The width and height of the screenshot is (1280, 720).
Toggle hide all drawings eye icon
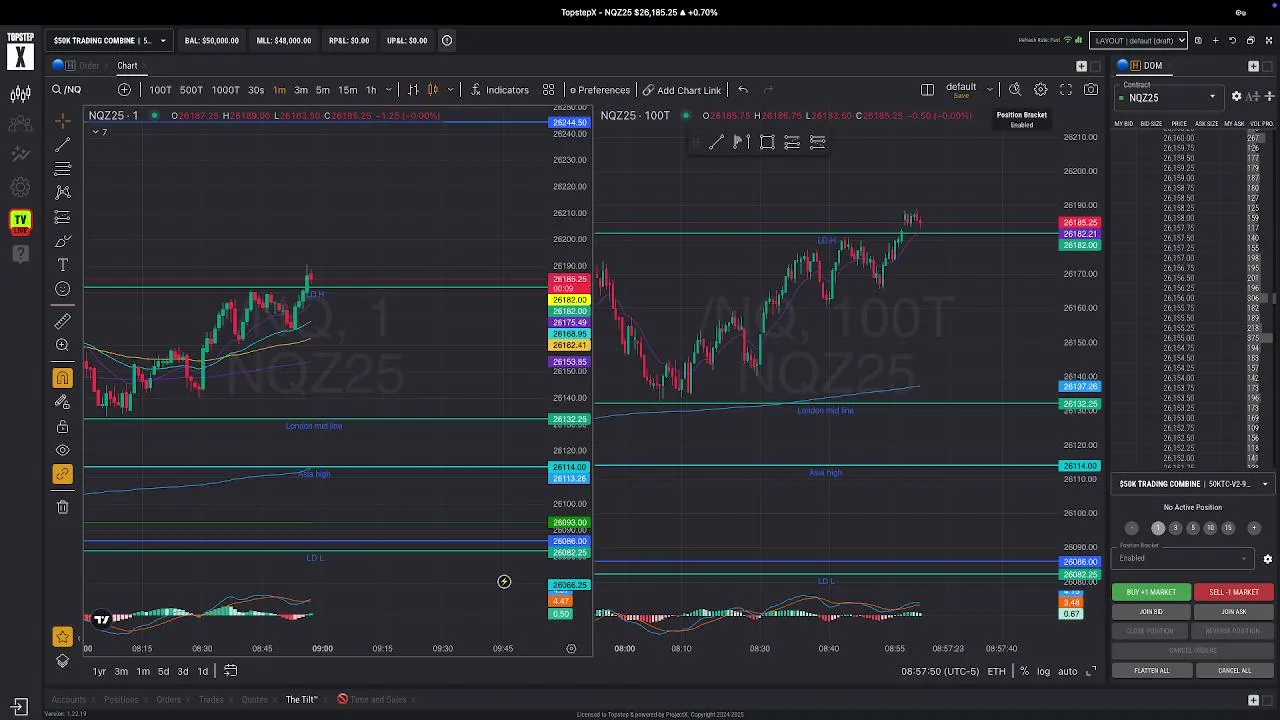coord(62,451)
